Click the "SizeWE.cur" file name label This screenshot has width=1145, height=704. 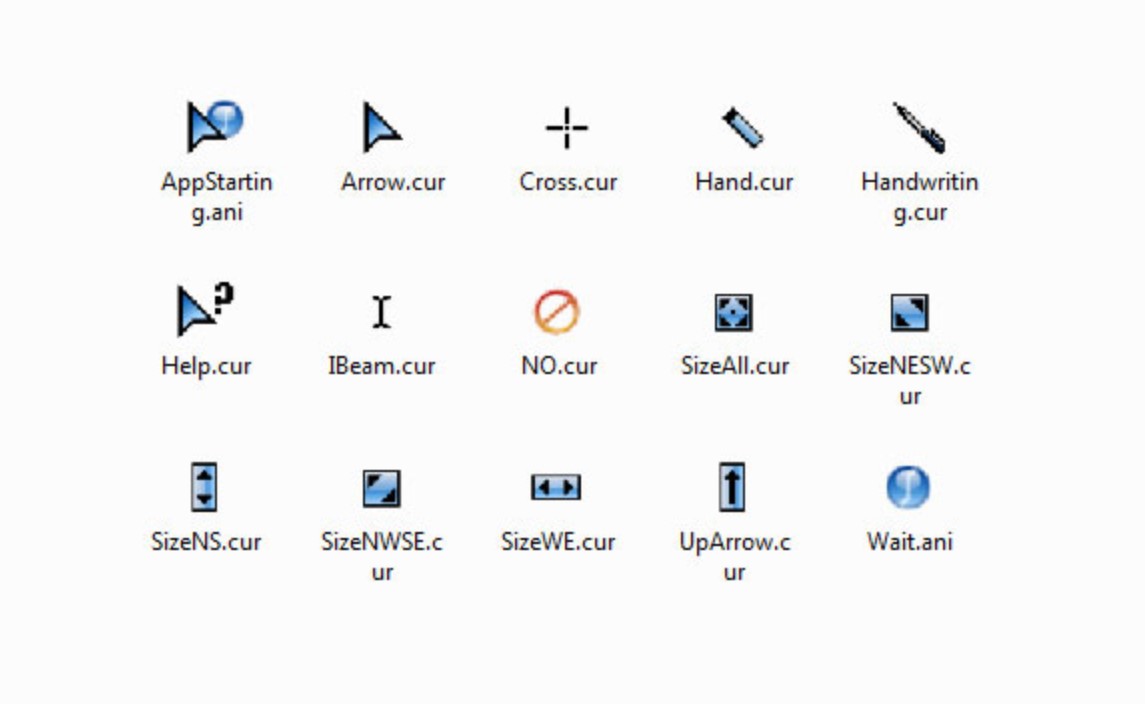(558, 541)
